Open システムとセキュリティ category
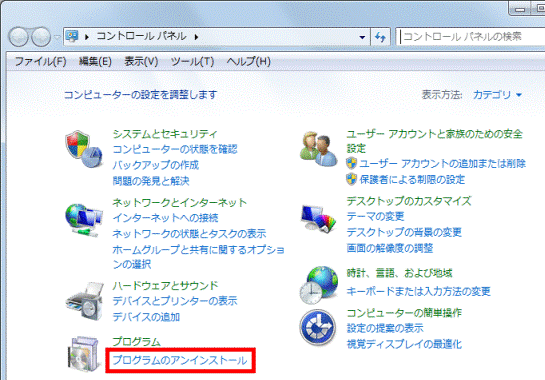Image resolution: width=545 pixels, height=380 pixels. (165, 134)
